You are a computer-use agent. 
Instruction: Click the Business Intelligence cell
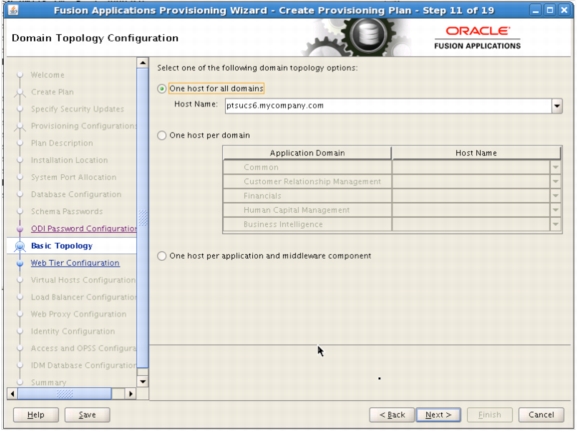coord(307,224)
